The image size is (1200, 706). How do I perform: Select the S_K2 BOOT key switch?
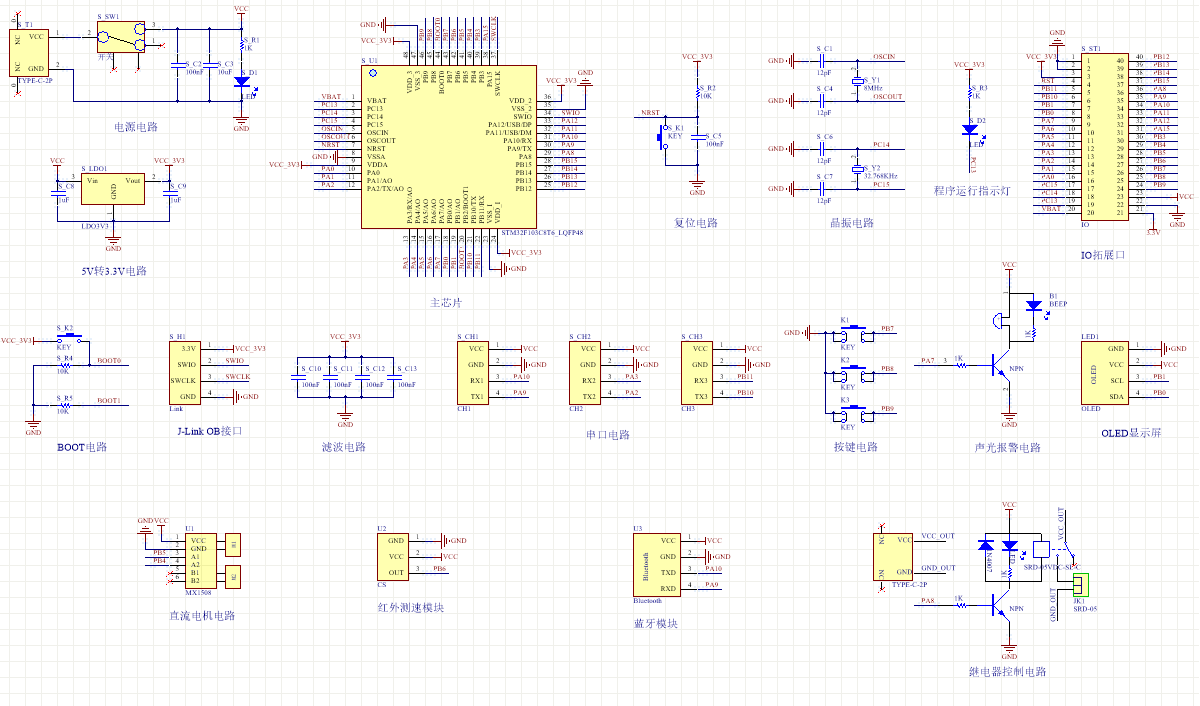(x=66, y=340)
